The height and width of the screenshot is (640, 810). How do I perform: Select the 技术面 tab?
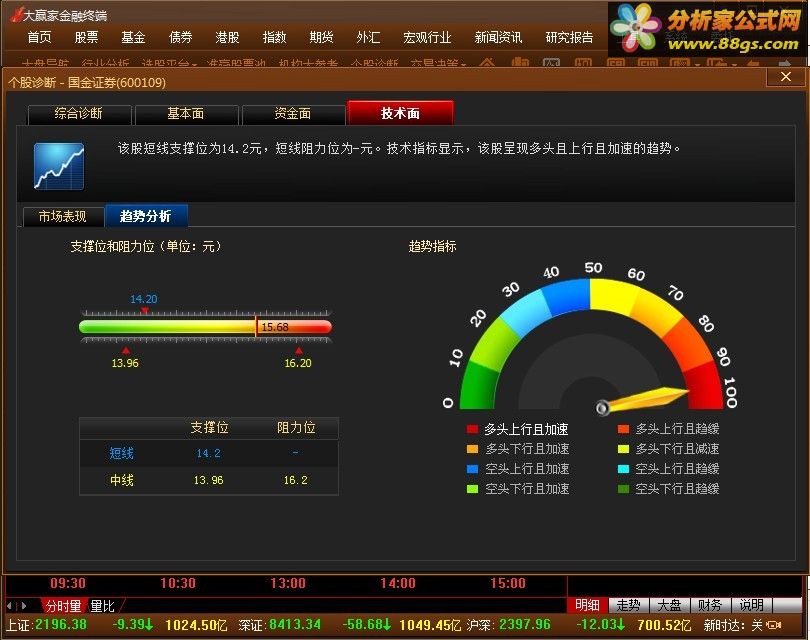click(400, 113)
